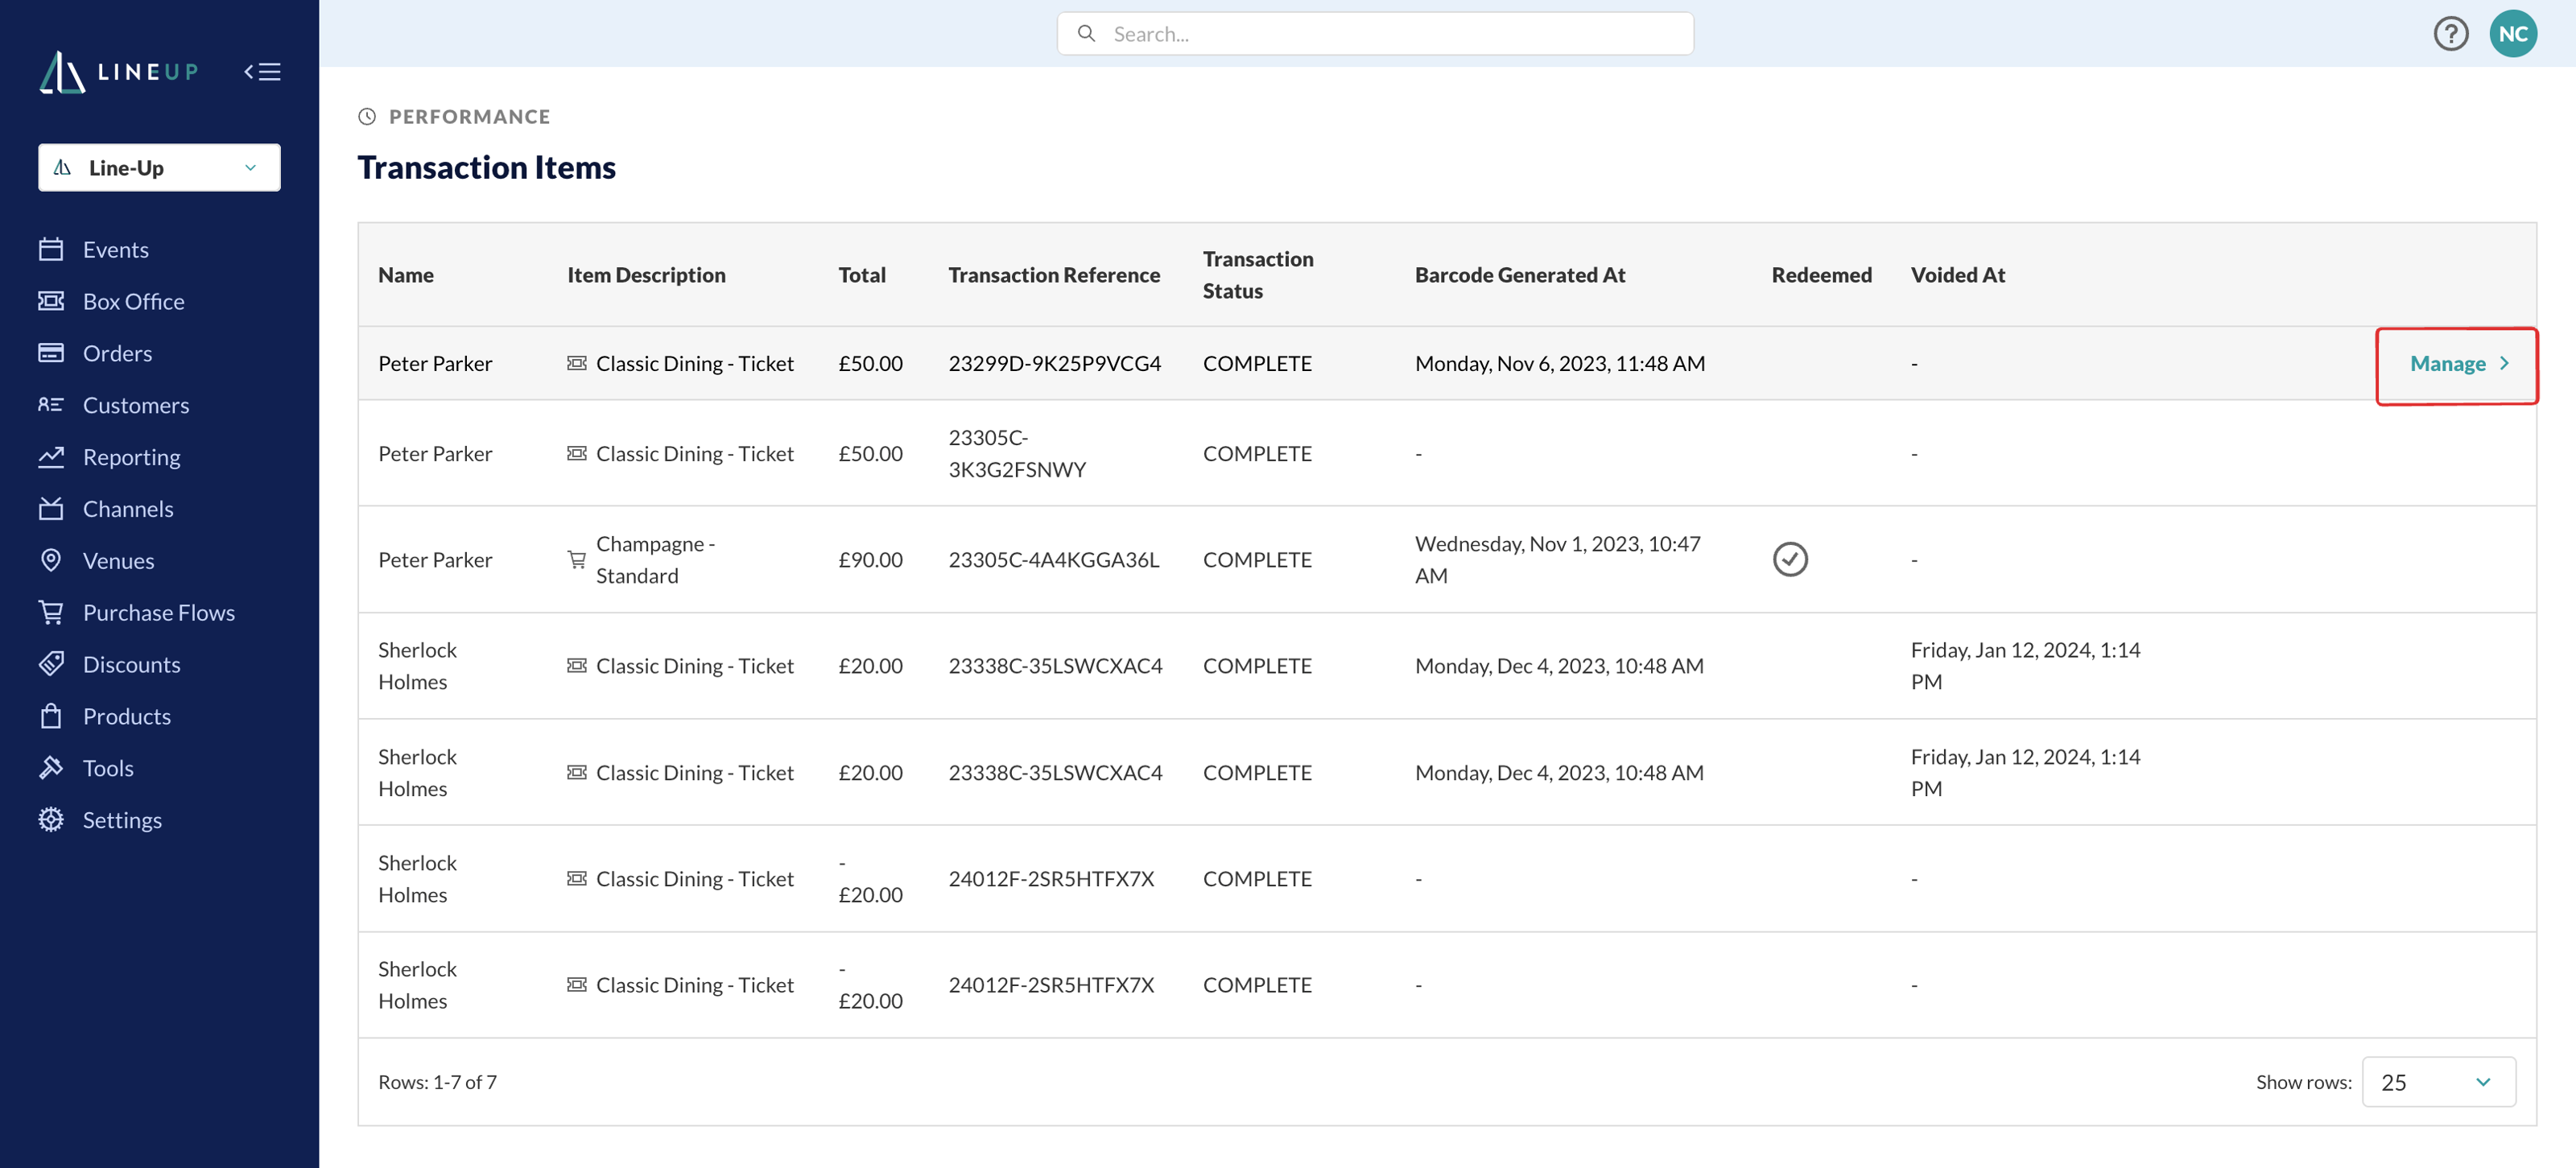Click the Customers list icon
The image size is (2576, 1168).
click(x=51, y=405)
